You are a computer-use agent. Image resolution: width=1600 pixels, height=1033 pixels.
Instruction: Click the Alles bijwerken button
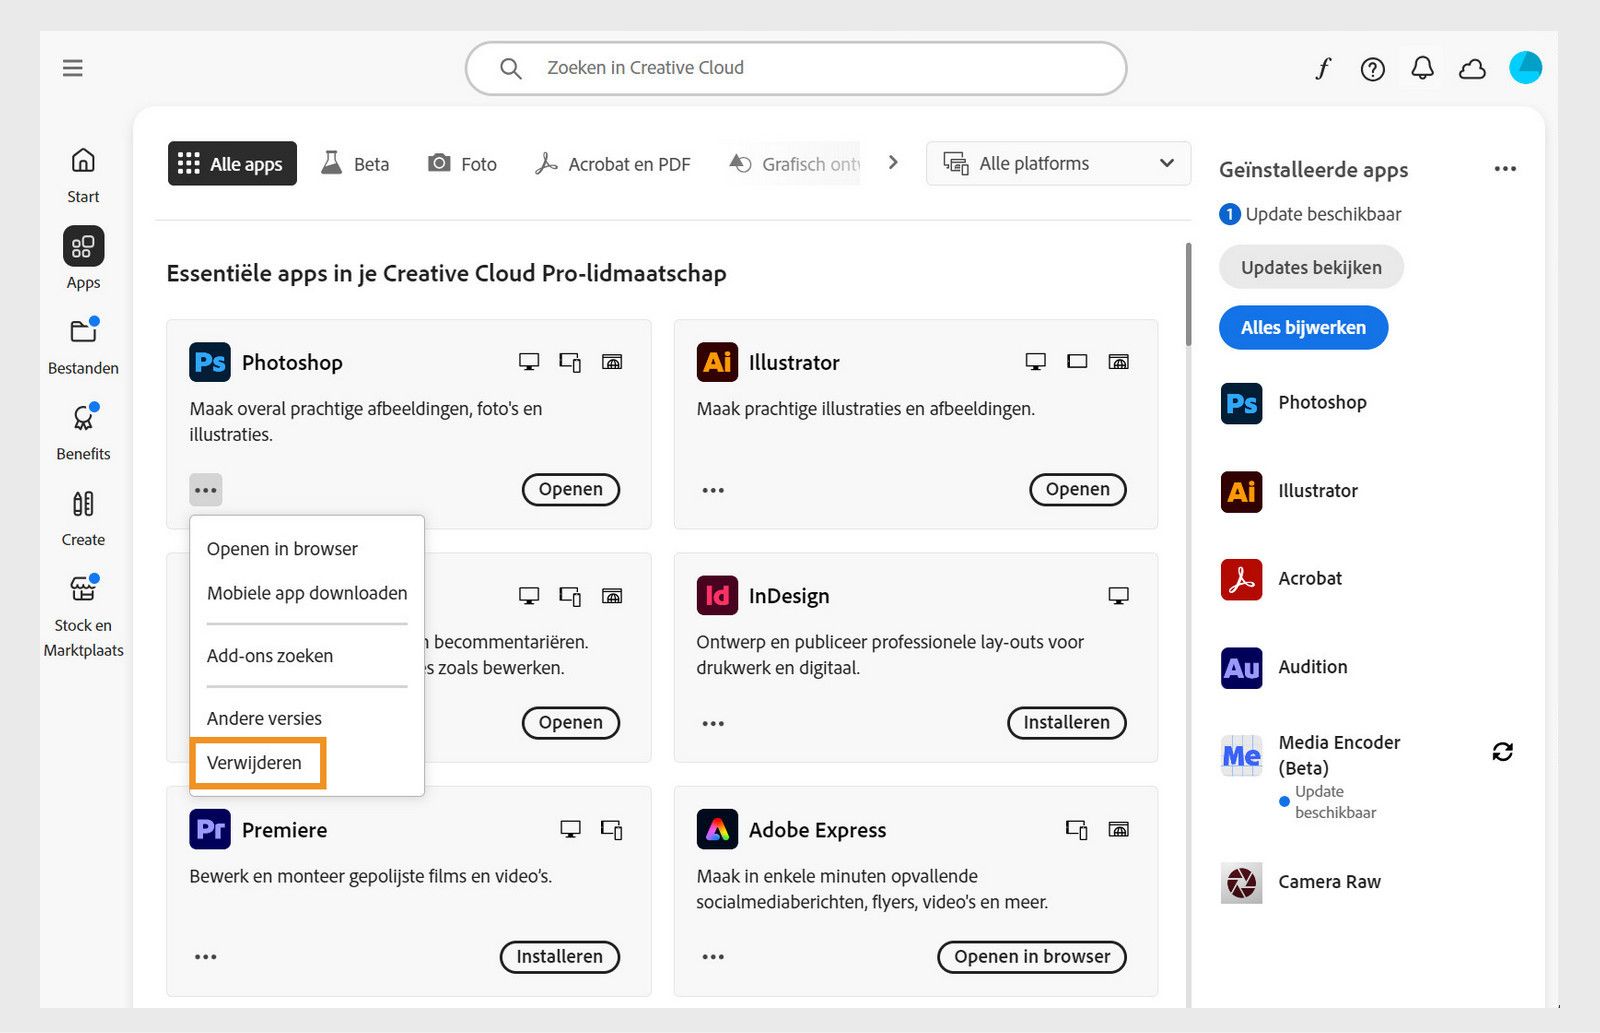pos(1302,327)
